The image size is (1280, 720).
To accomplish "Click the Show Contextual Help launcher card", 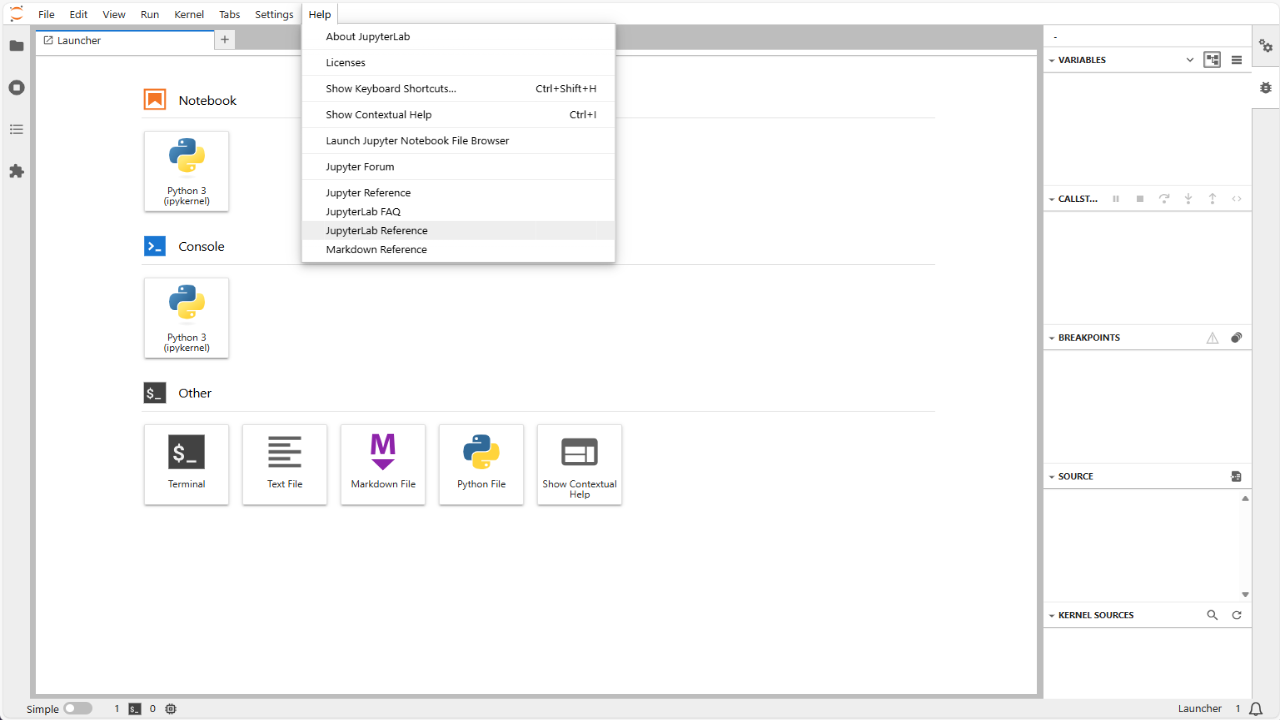I will click(580, 464).
